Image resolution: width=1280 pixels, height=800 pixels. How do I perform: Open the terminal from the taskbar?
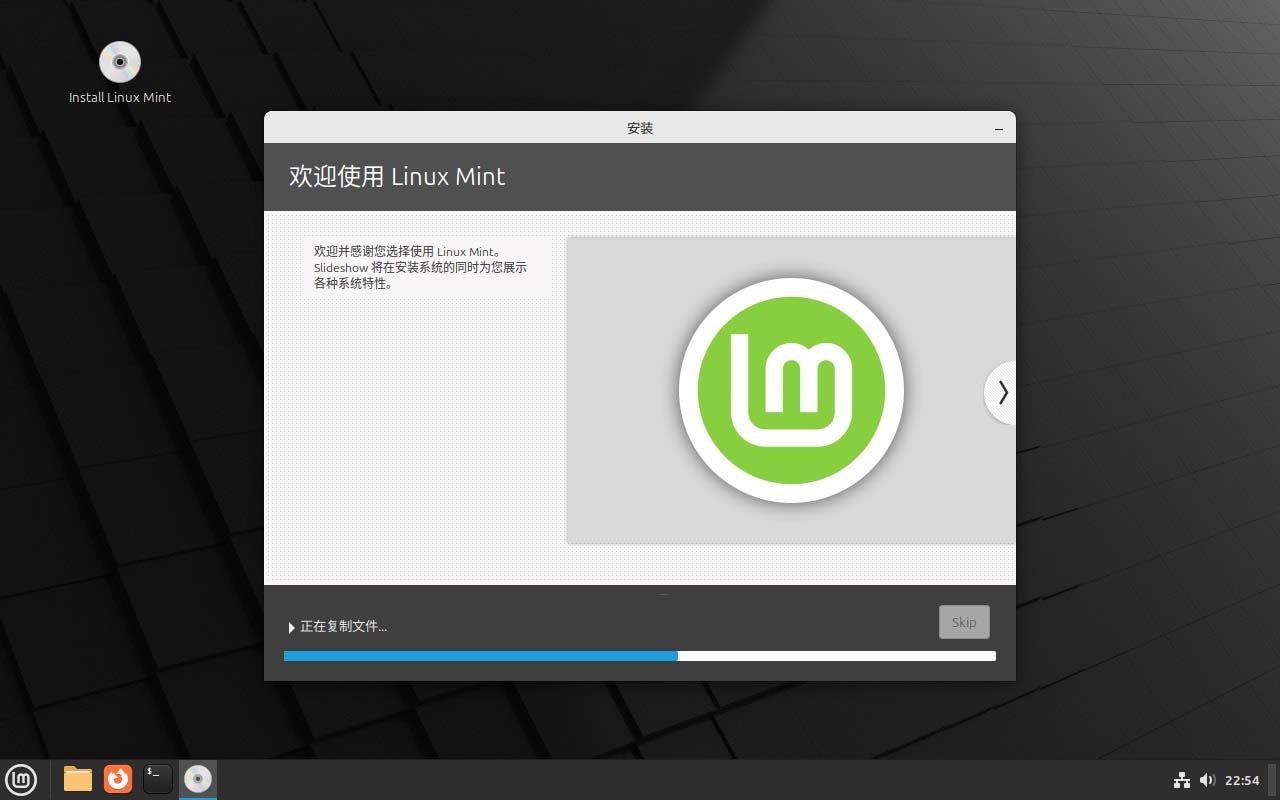click(157, 779)
